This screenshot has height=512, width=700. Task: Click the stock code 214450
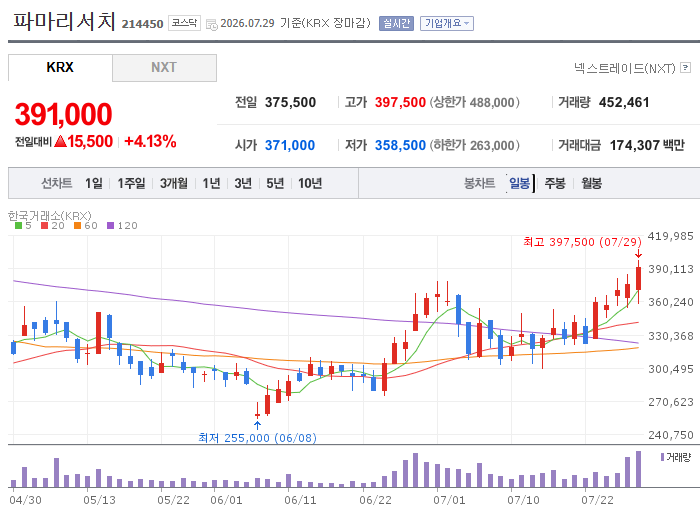tap(142, 24)
